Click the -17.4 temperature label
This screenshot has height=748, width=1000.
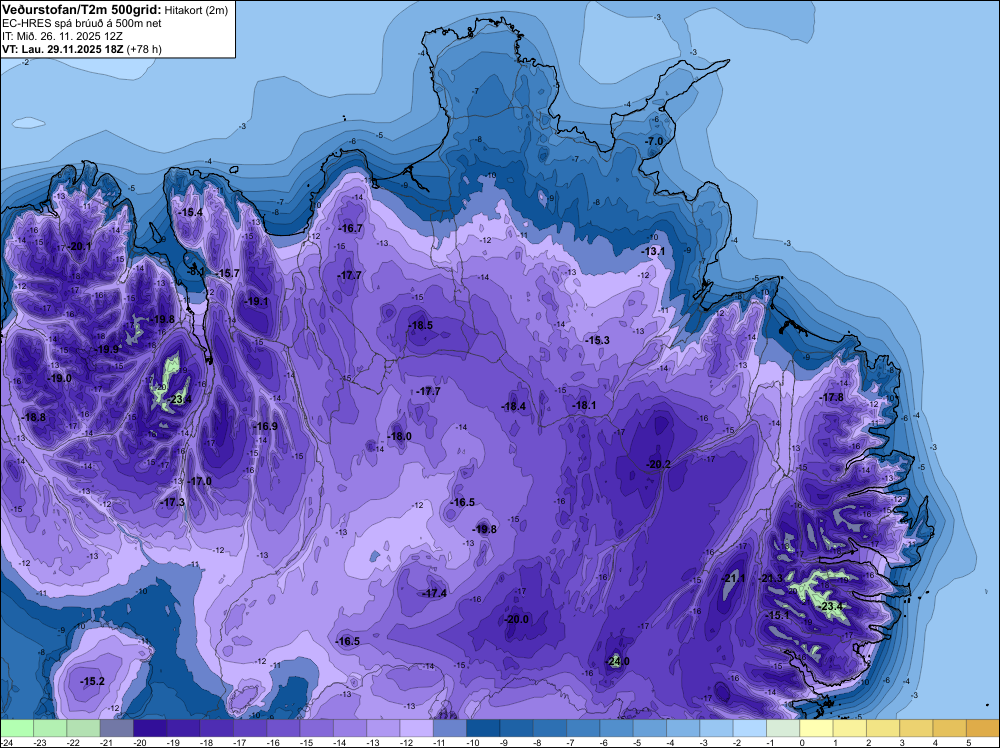434,593
